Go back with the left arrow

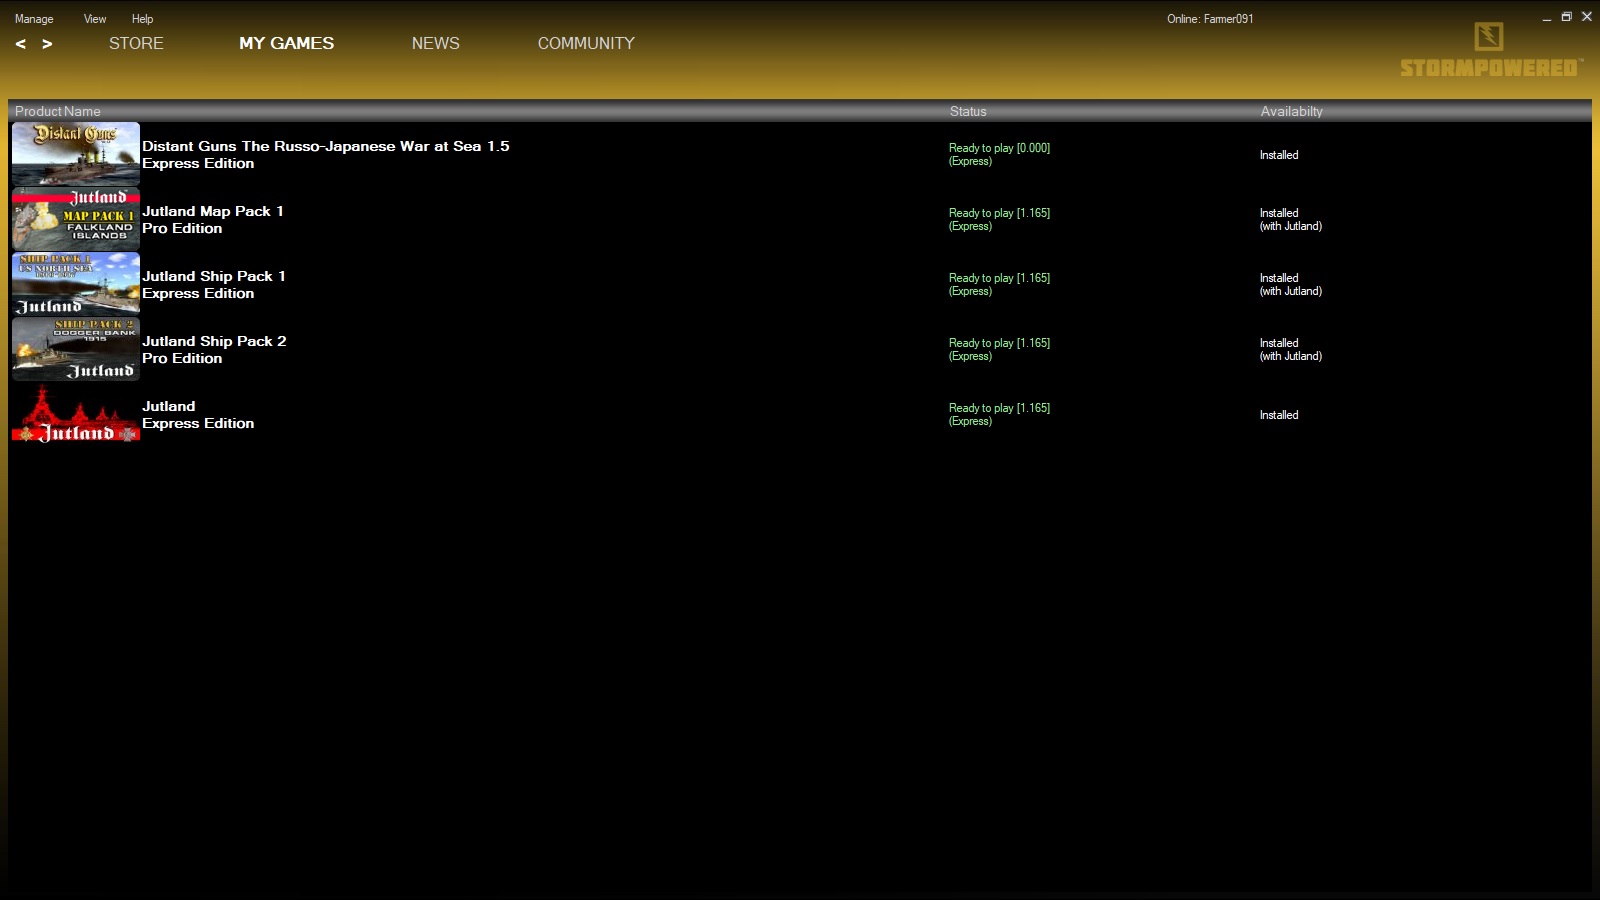20,44
